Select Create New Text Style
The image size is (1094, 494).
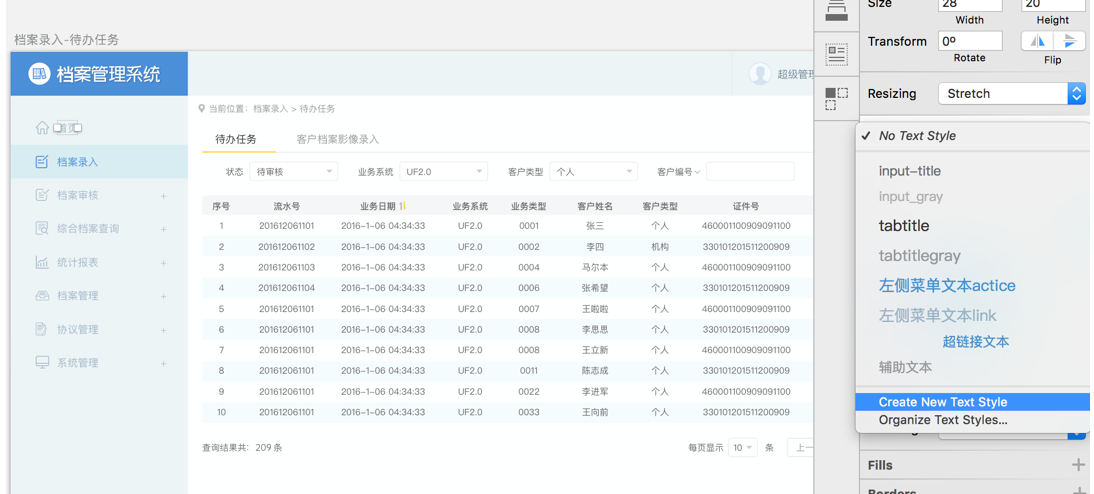click(972, 402)
